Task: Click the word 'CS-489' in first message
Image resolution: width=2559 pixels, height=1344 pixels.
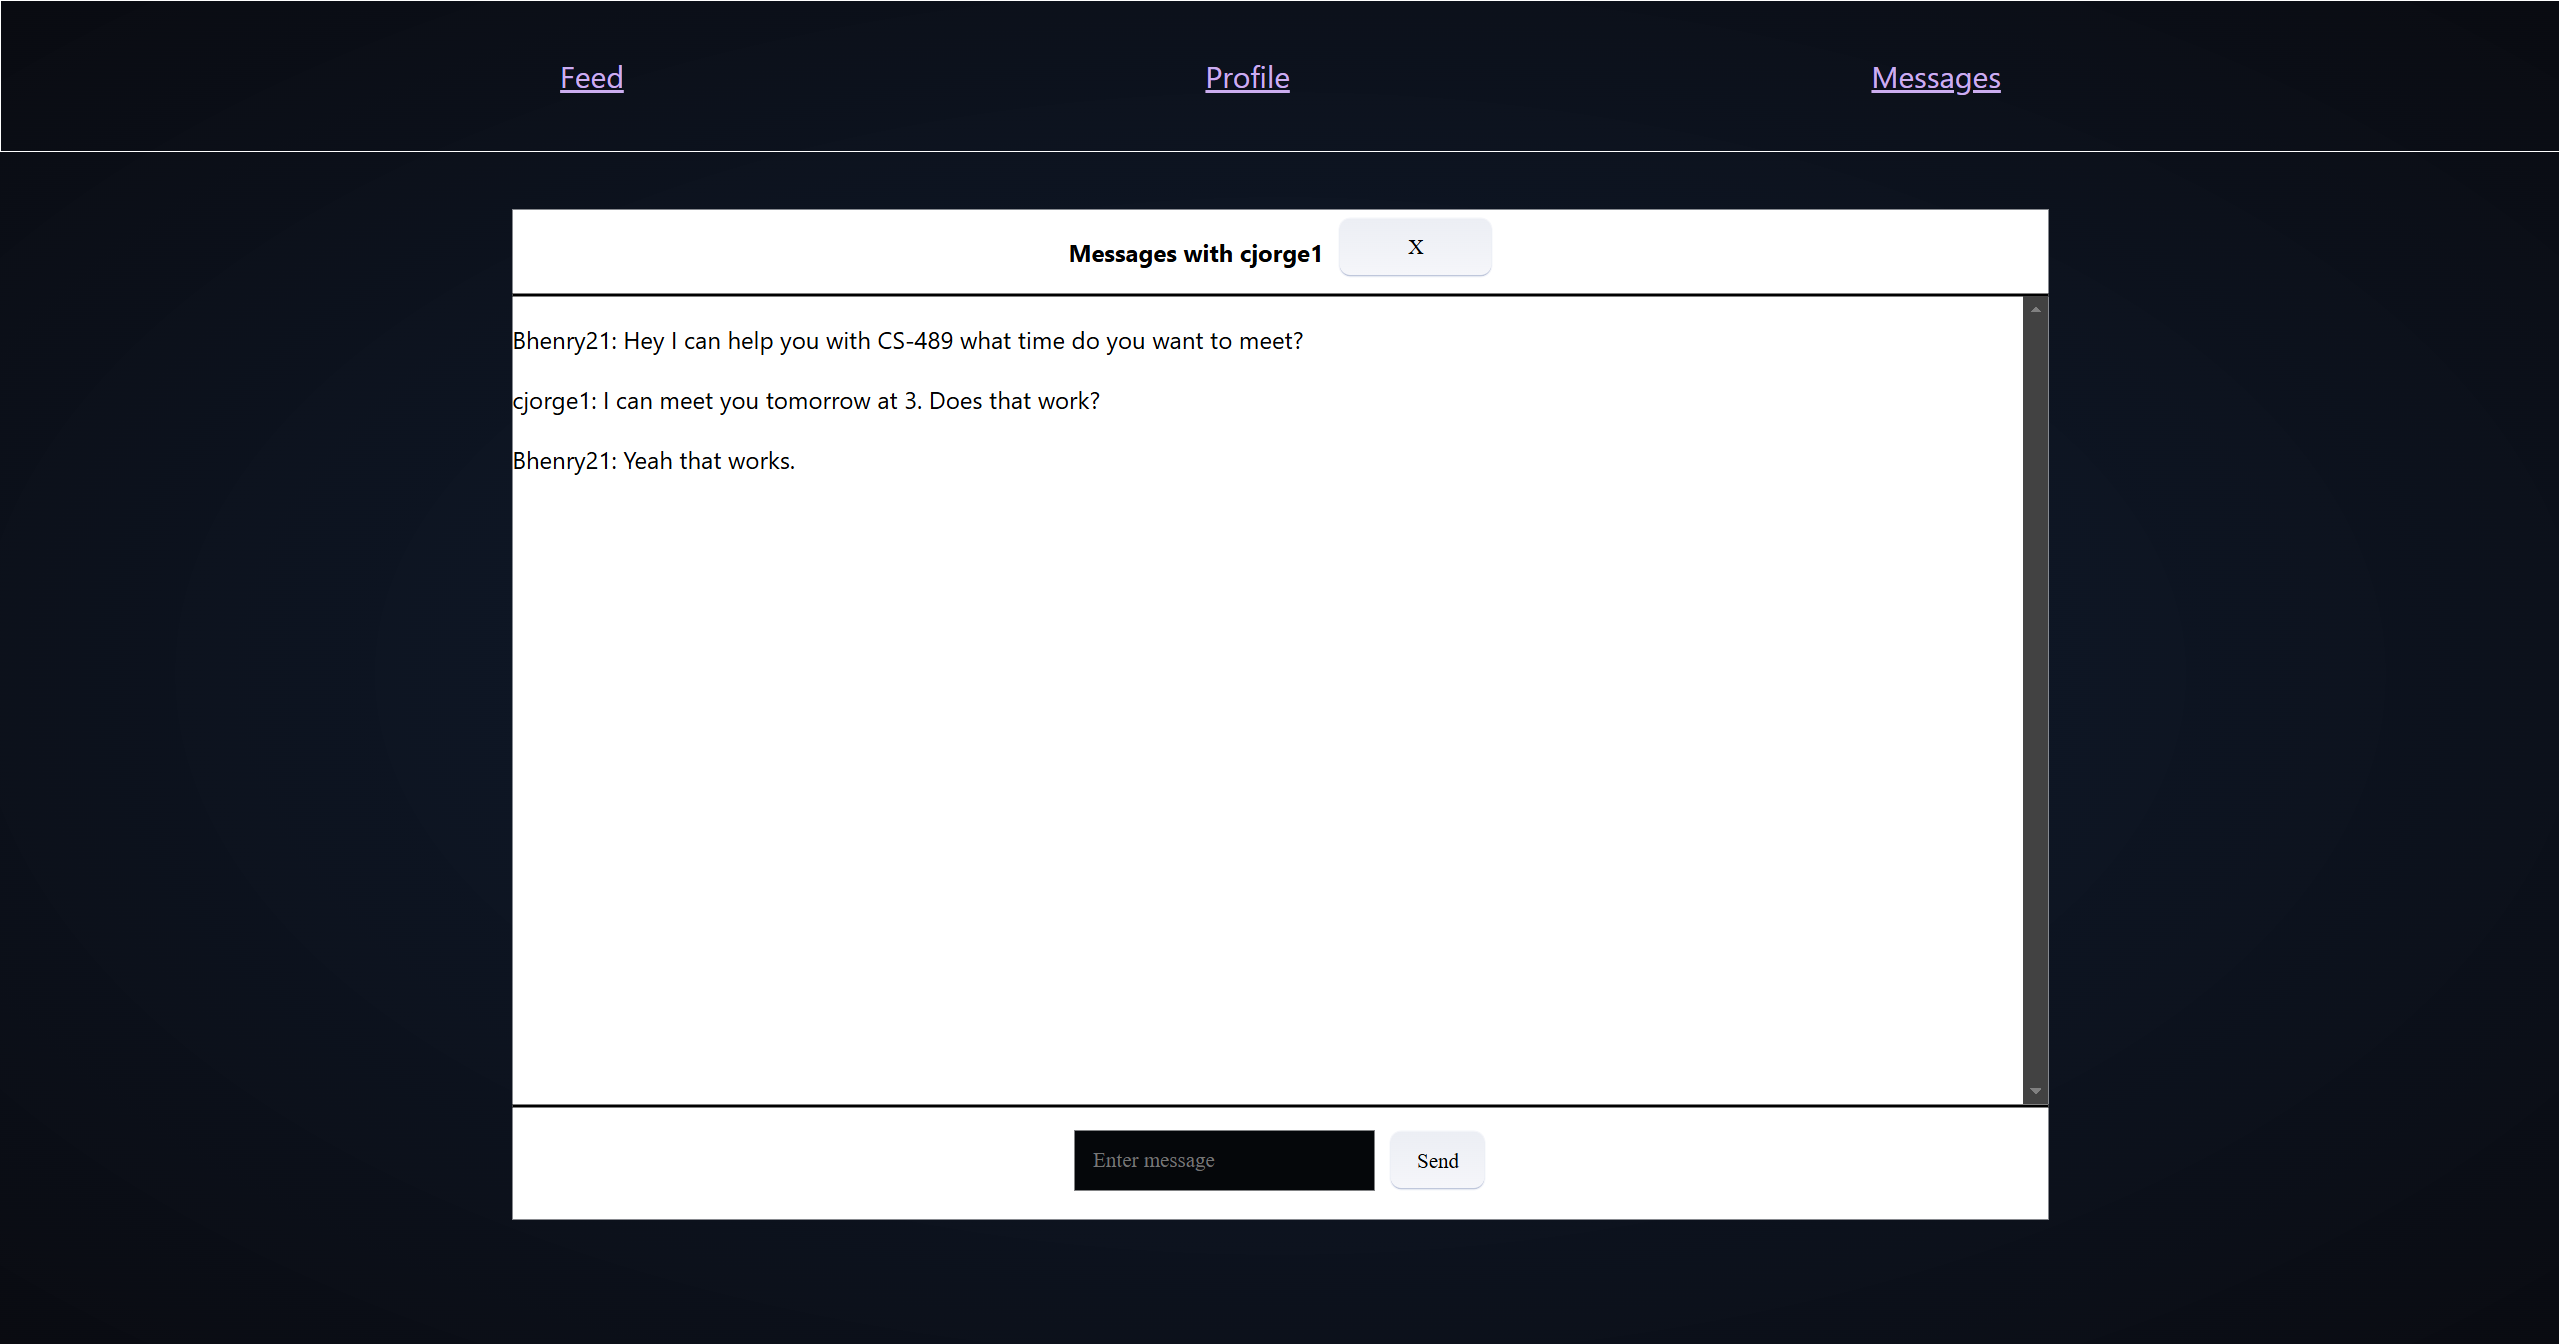Action: pyautogui.click(x=914, y=341)
